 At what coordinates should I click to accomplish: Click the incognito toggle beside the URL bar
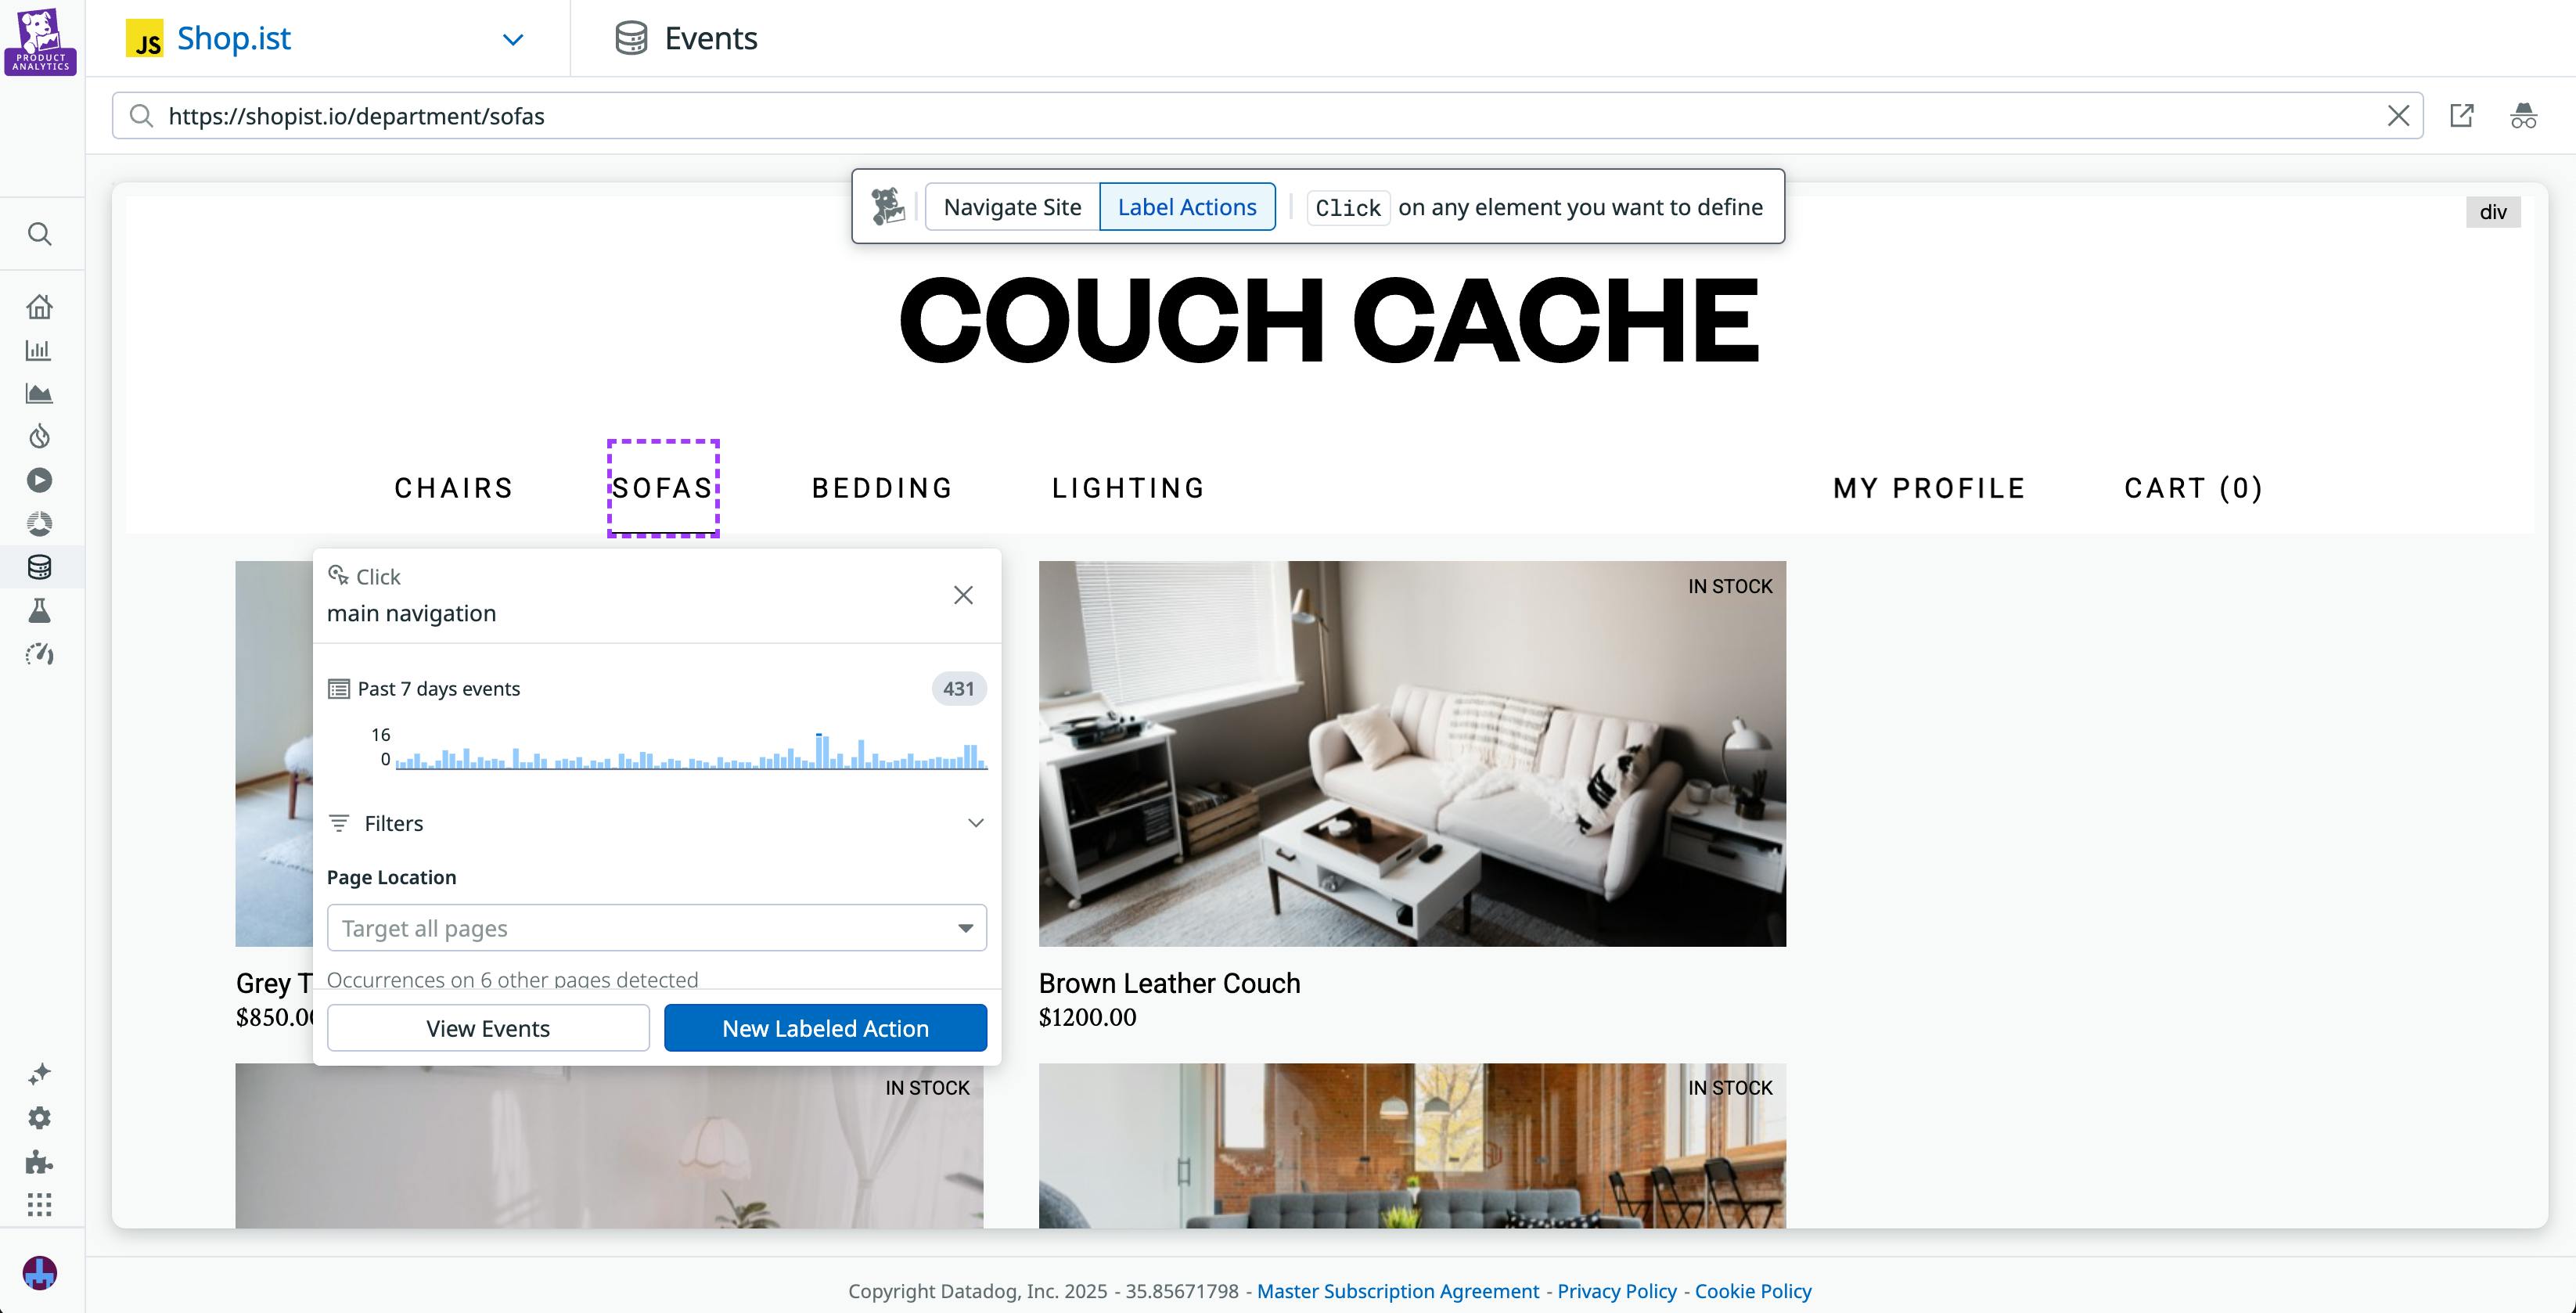pyautogui.click(x=2524, y=115)
